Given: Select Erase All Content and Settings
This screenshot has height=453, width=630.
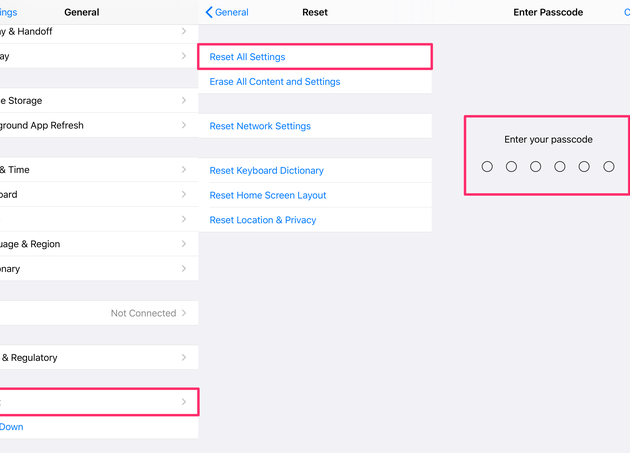Looking at the screenshot, I should tap(274, 82).
